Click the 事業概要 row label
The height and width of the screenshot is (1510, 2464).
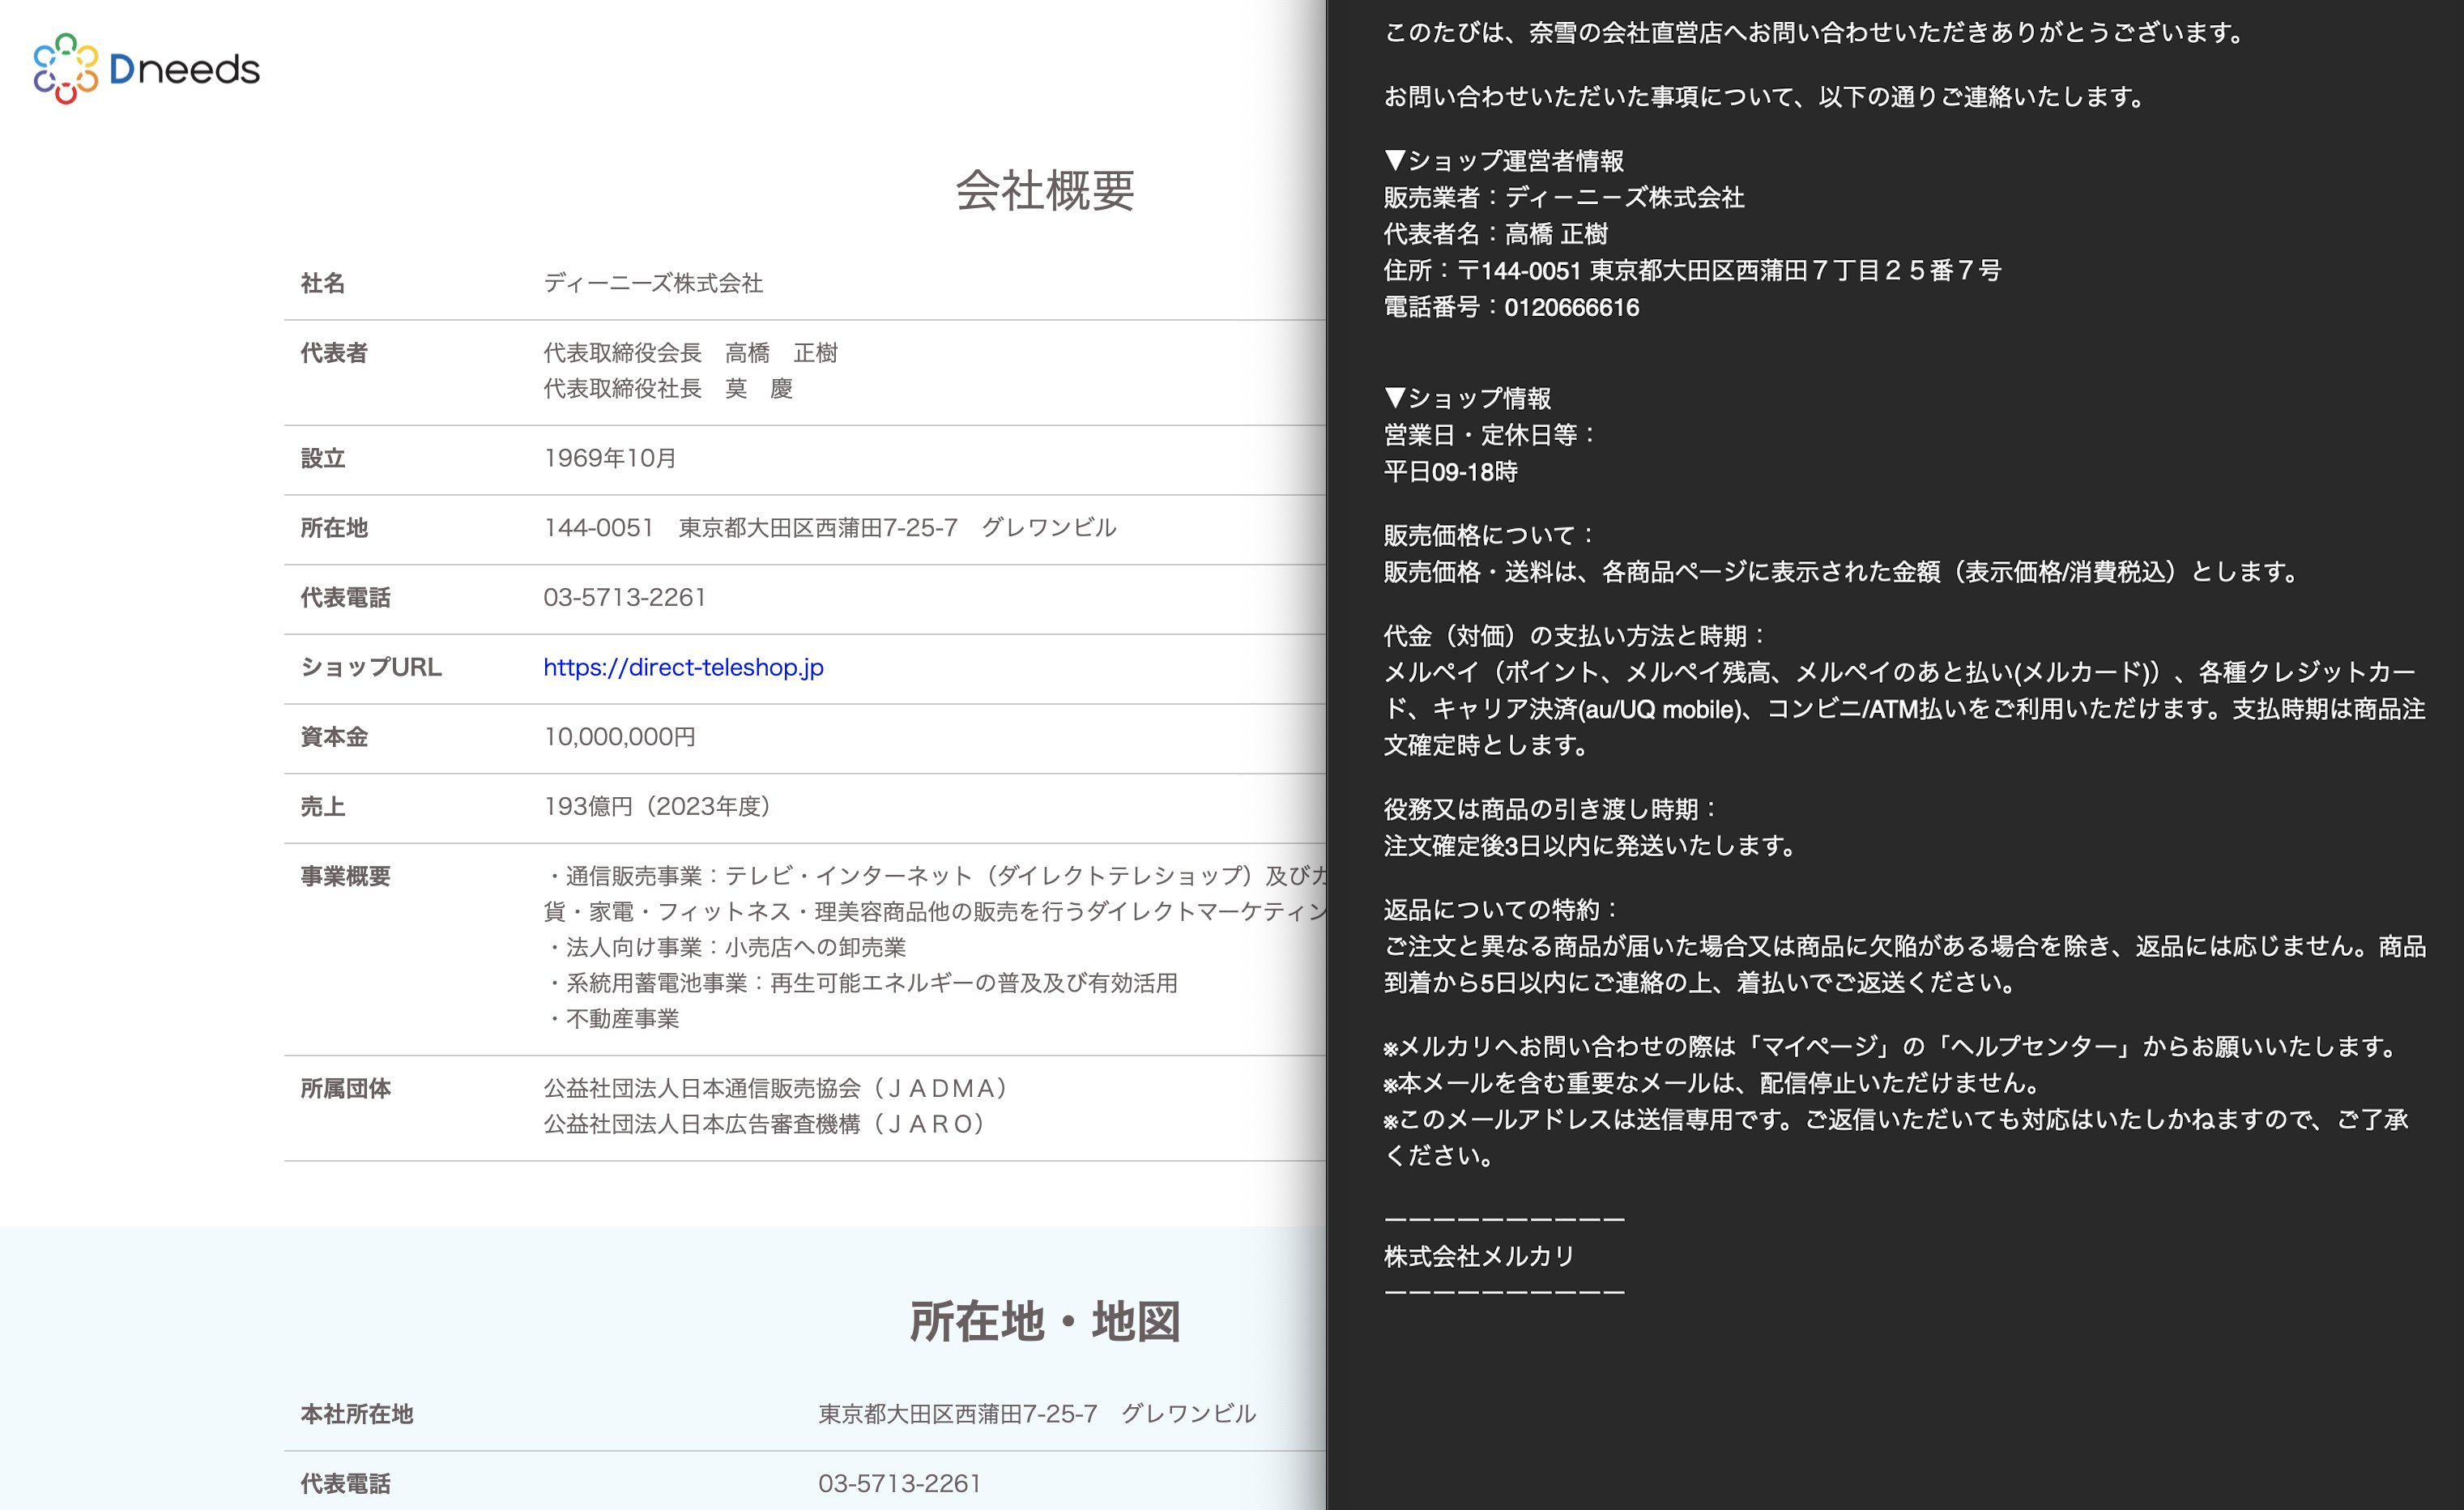click(345, 876)
